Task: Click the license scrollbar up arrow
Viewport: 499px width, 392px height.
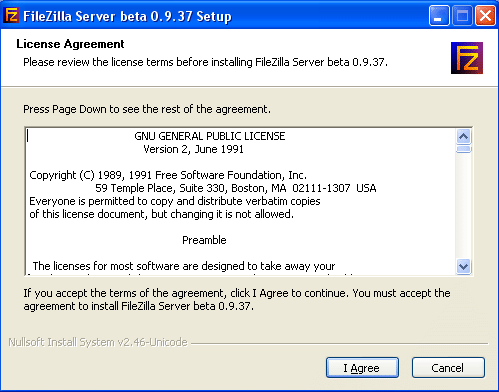Action: coord(464,136)
